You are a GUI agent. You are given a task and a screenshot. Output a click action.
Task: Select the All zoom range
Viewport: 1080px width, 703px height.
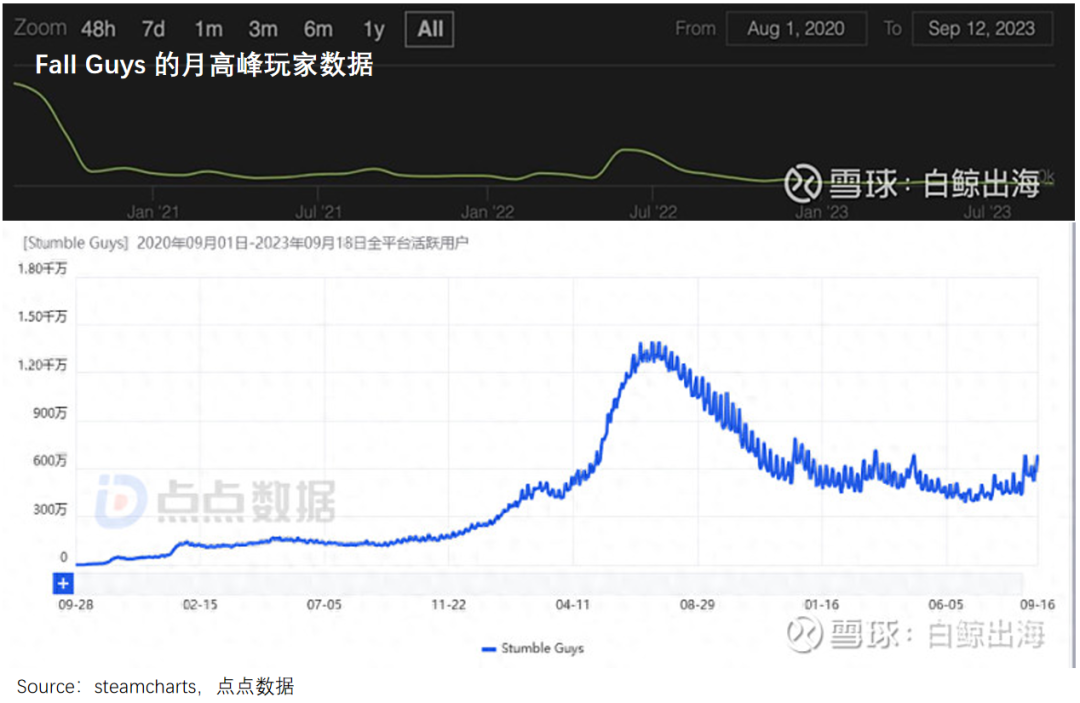430,29
